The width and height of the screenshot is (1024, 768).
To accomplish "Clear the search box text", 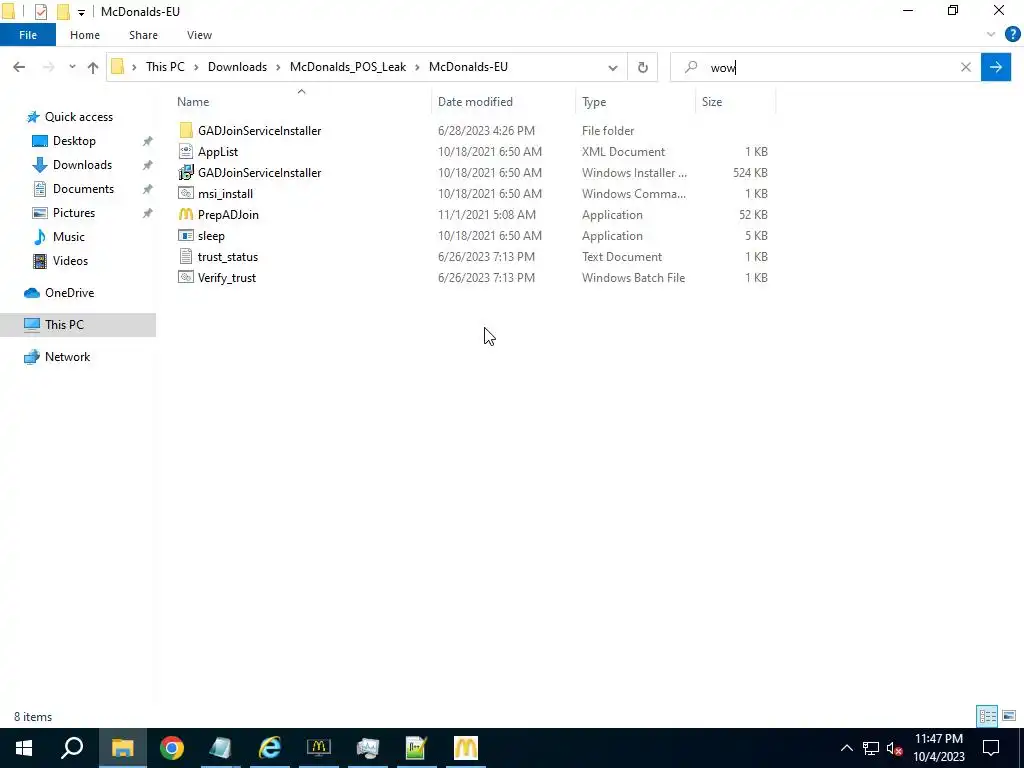I will (x=966, y=67).
